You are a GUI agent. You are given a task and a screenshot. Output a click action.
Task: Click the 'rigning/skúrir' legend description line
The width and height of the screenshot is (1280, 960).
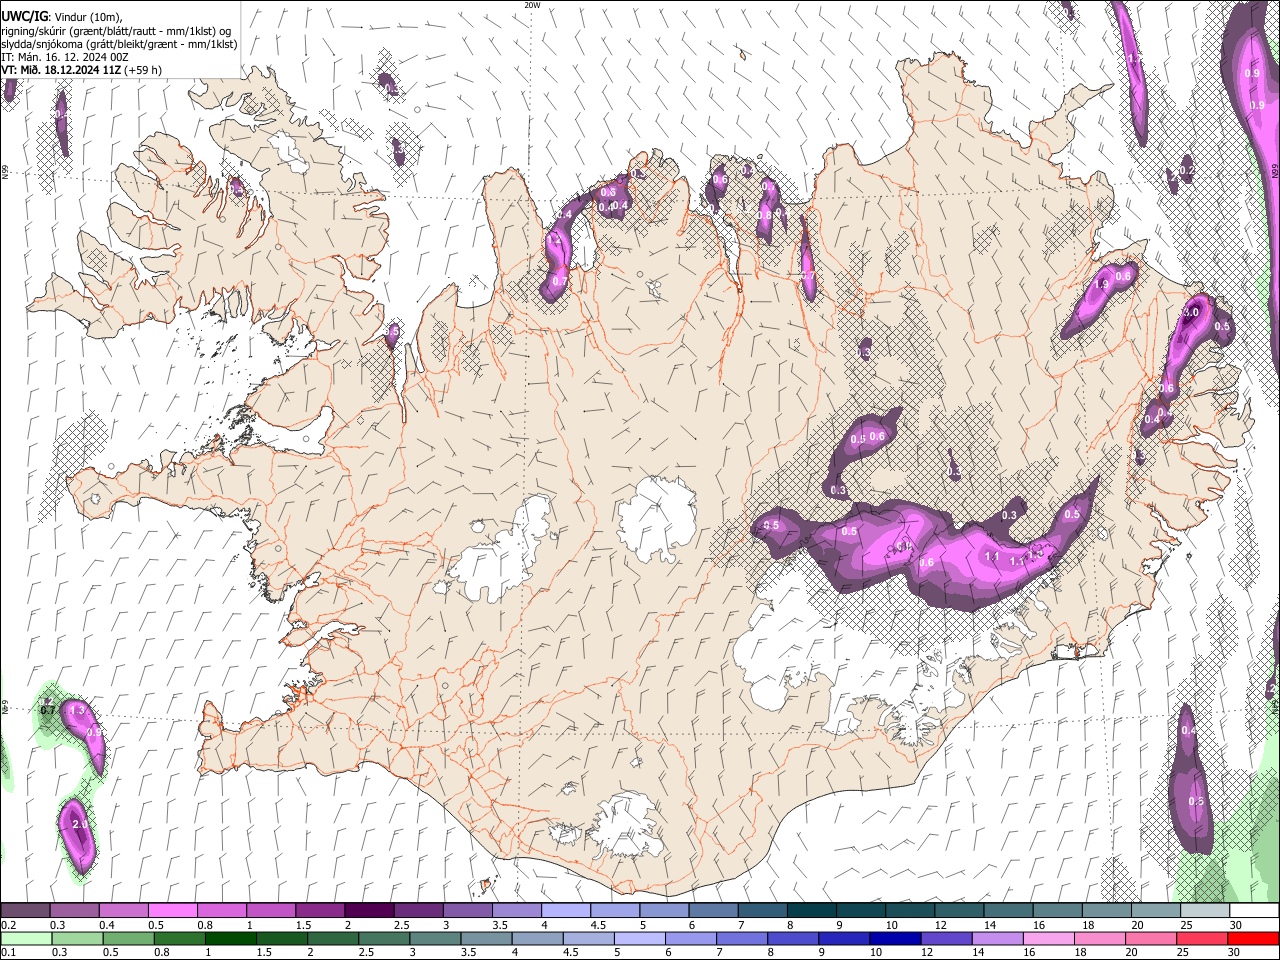coord(117,30)
